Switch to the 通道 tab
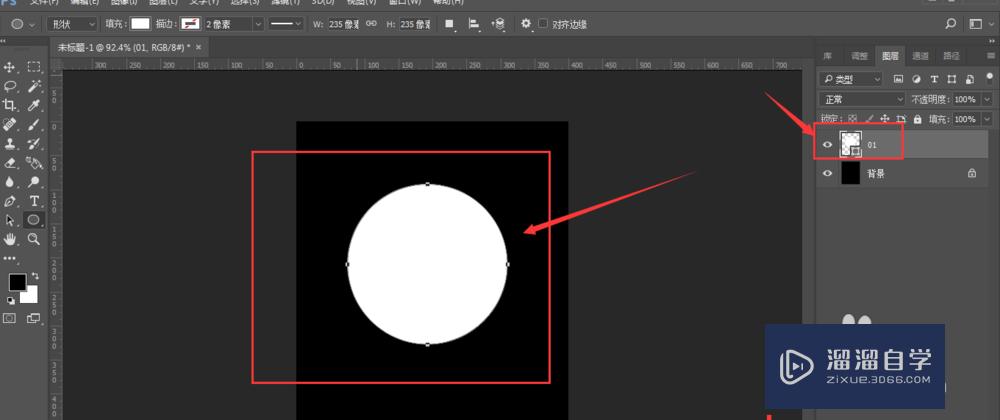The width and height of the screenshot is (1000, 420). pyautogui.click(x=920, y=56)
